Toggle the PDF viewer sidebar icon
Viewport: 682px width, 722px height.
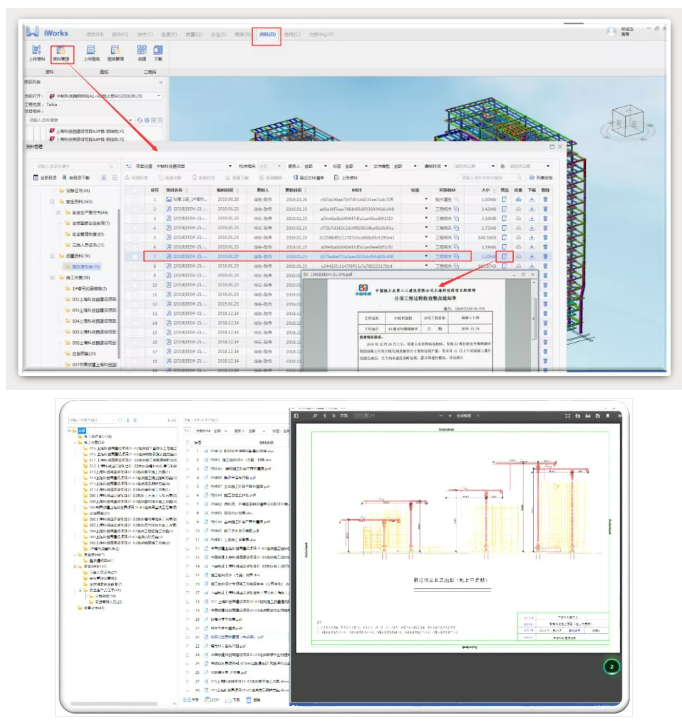point(296,416)
